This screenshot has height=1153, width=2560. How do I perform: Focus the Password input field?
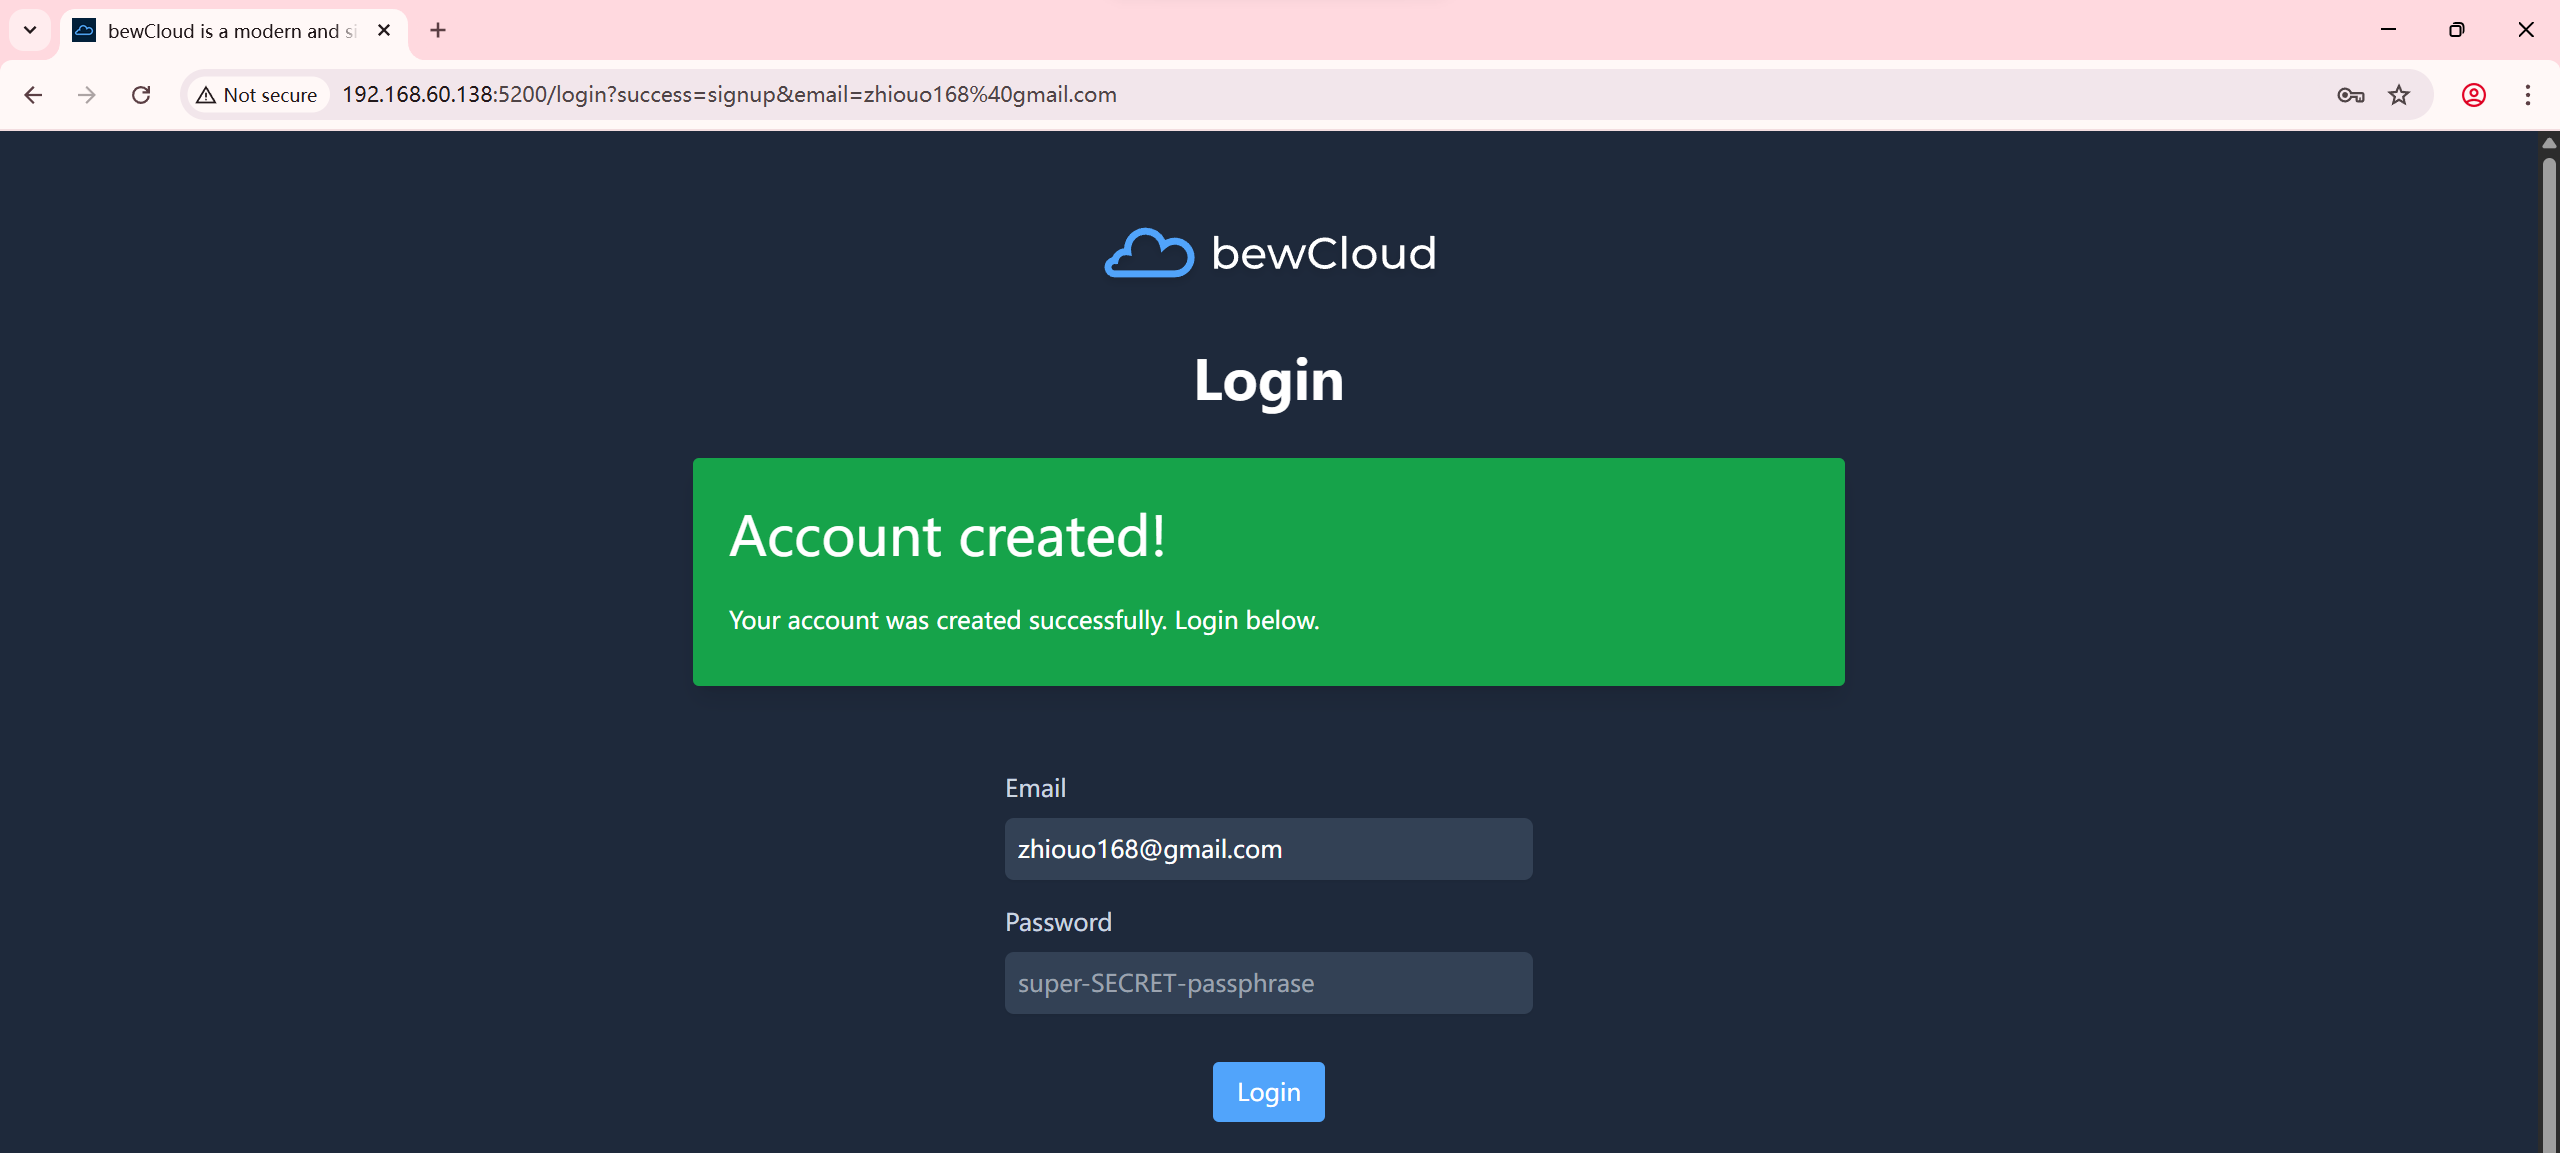tap(1268, 983)
